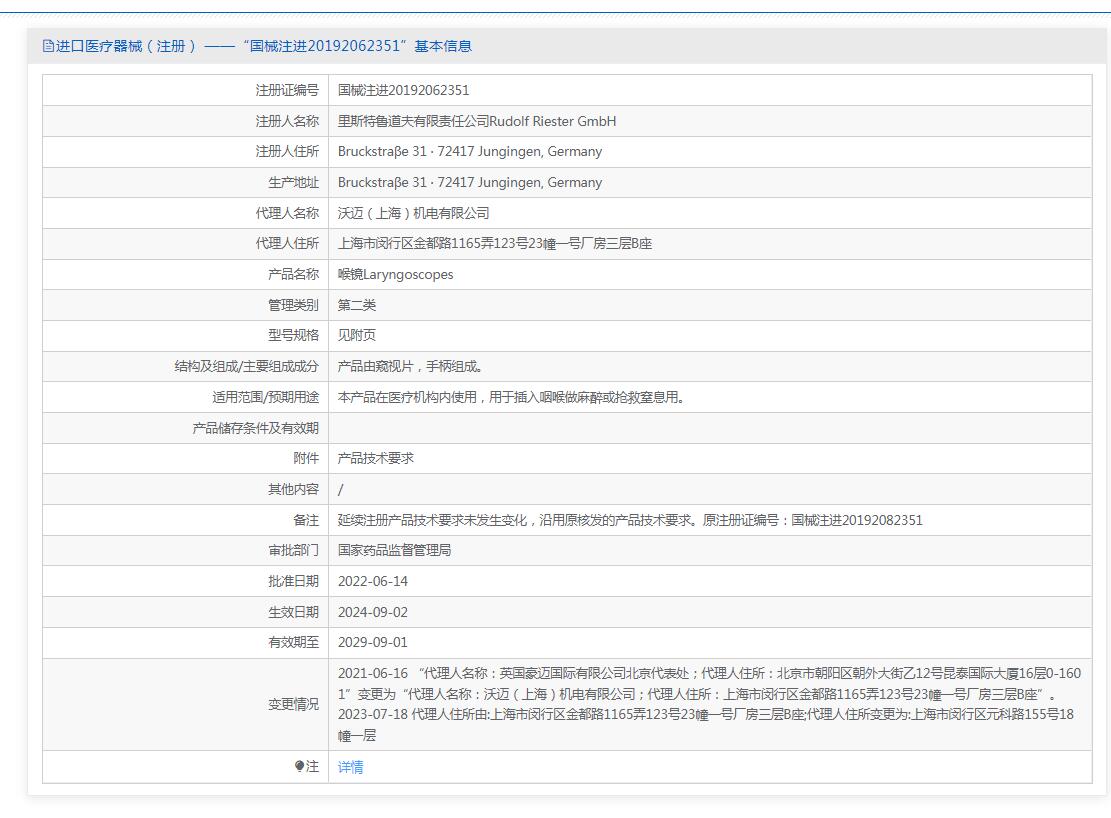
Task: Click the document icon in the header
Action: 48,46
